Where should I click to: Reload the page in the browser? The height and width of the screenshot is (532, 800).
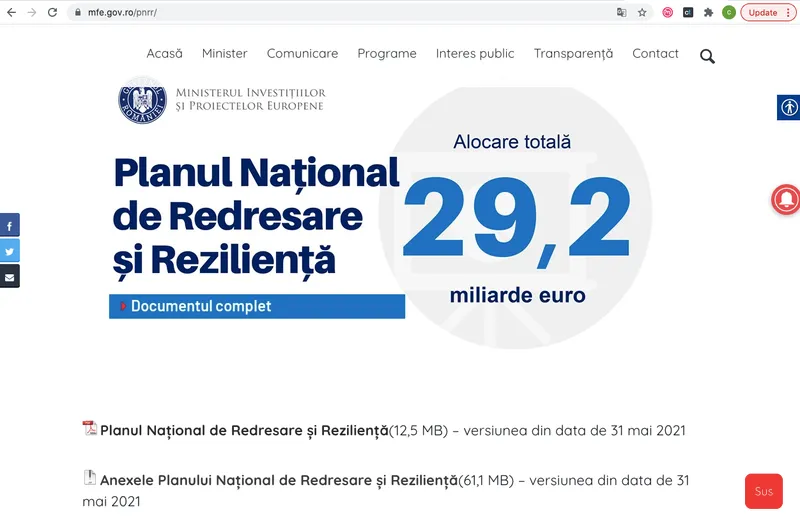point(52,13)
